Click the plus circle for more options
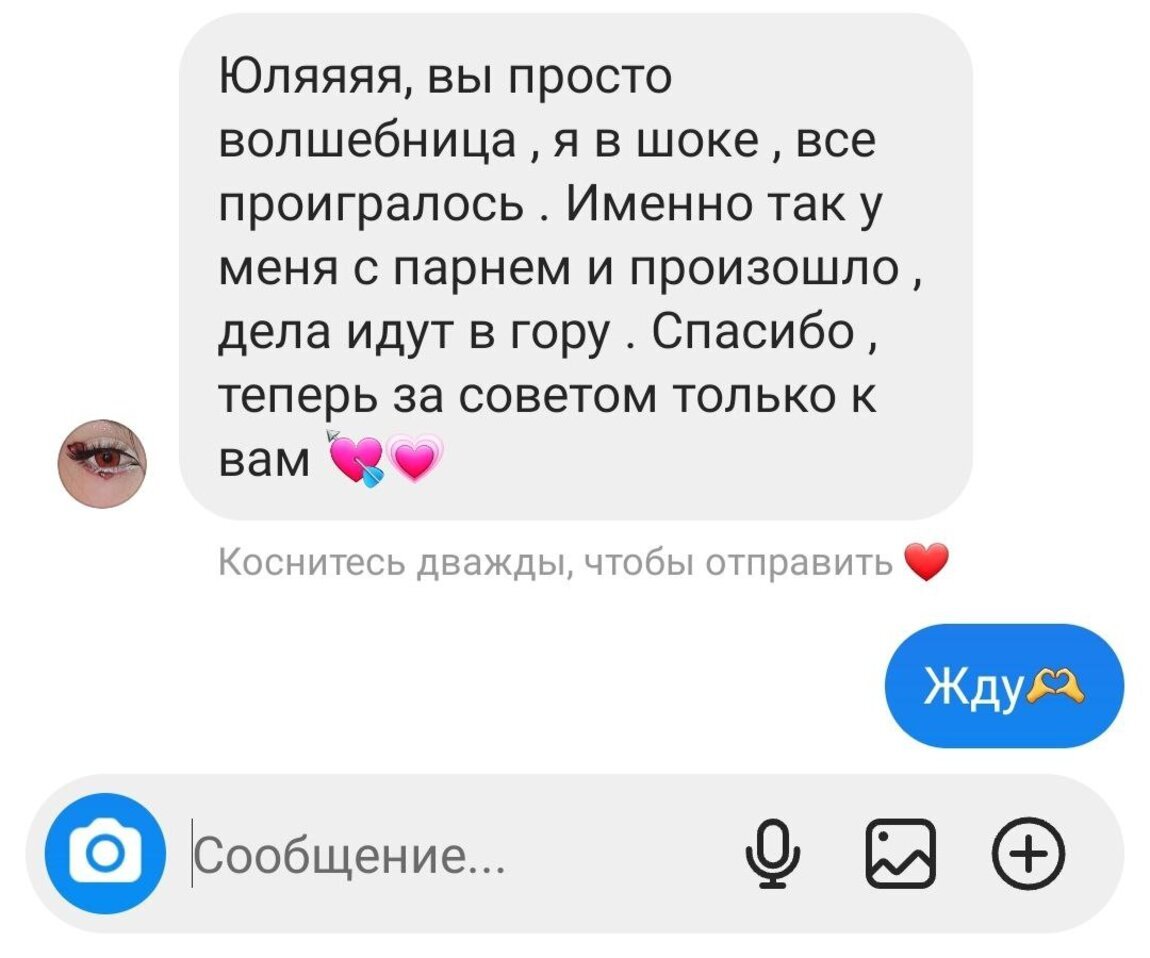This screenshot has width=1150, height=958. coord(1028,854)
